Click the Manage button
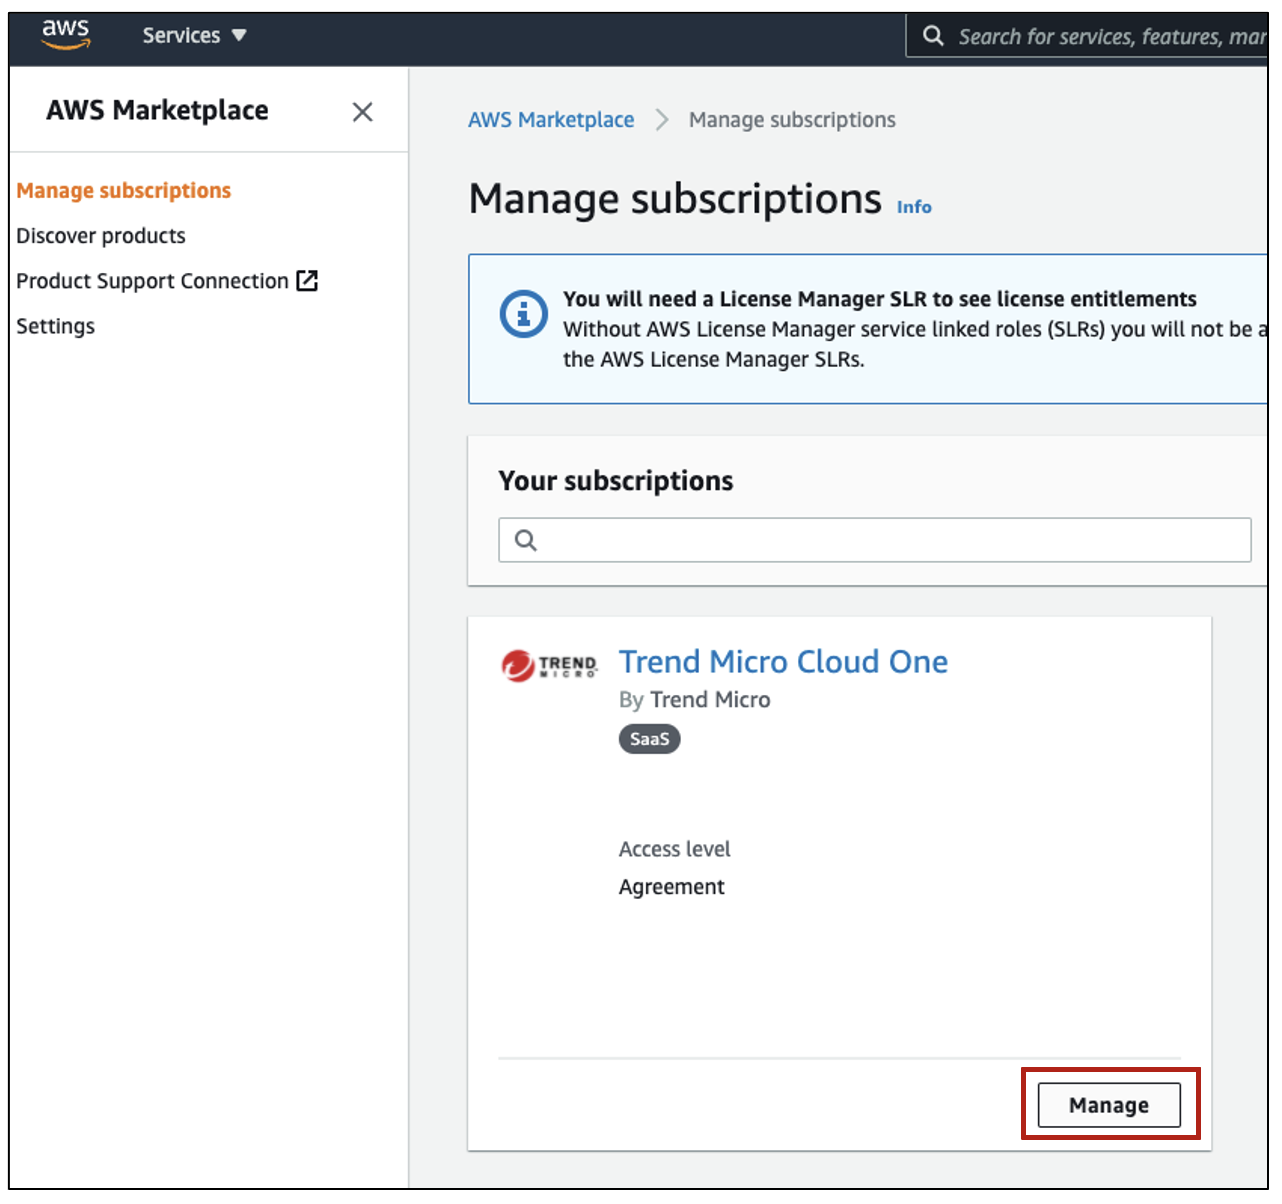 tap(1109, 1105)
